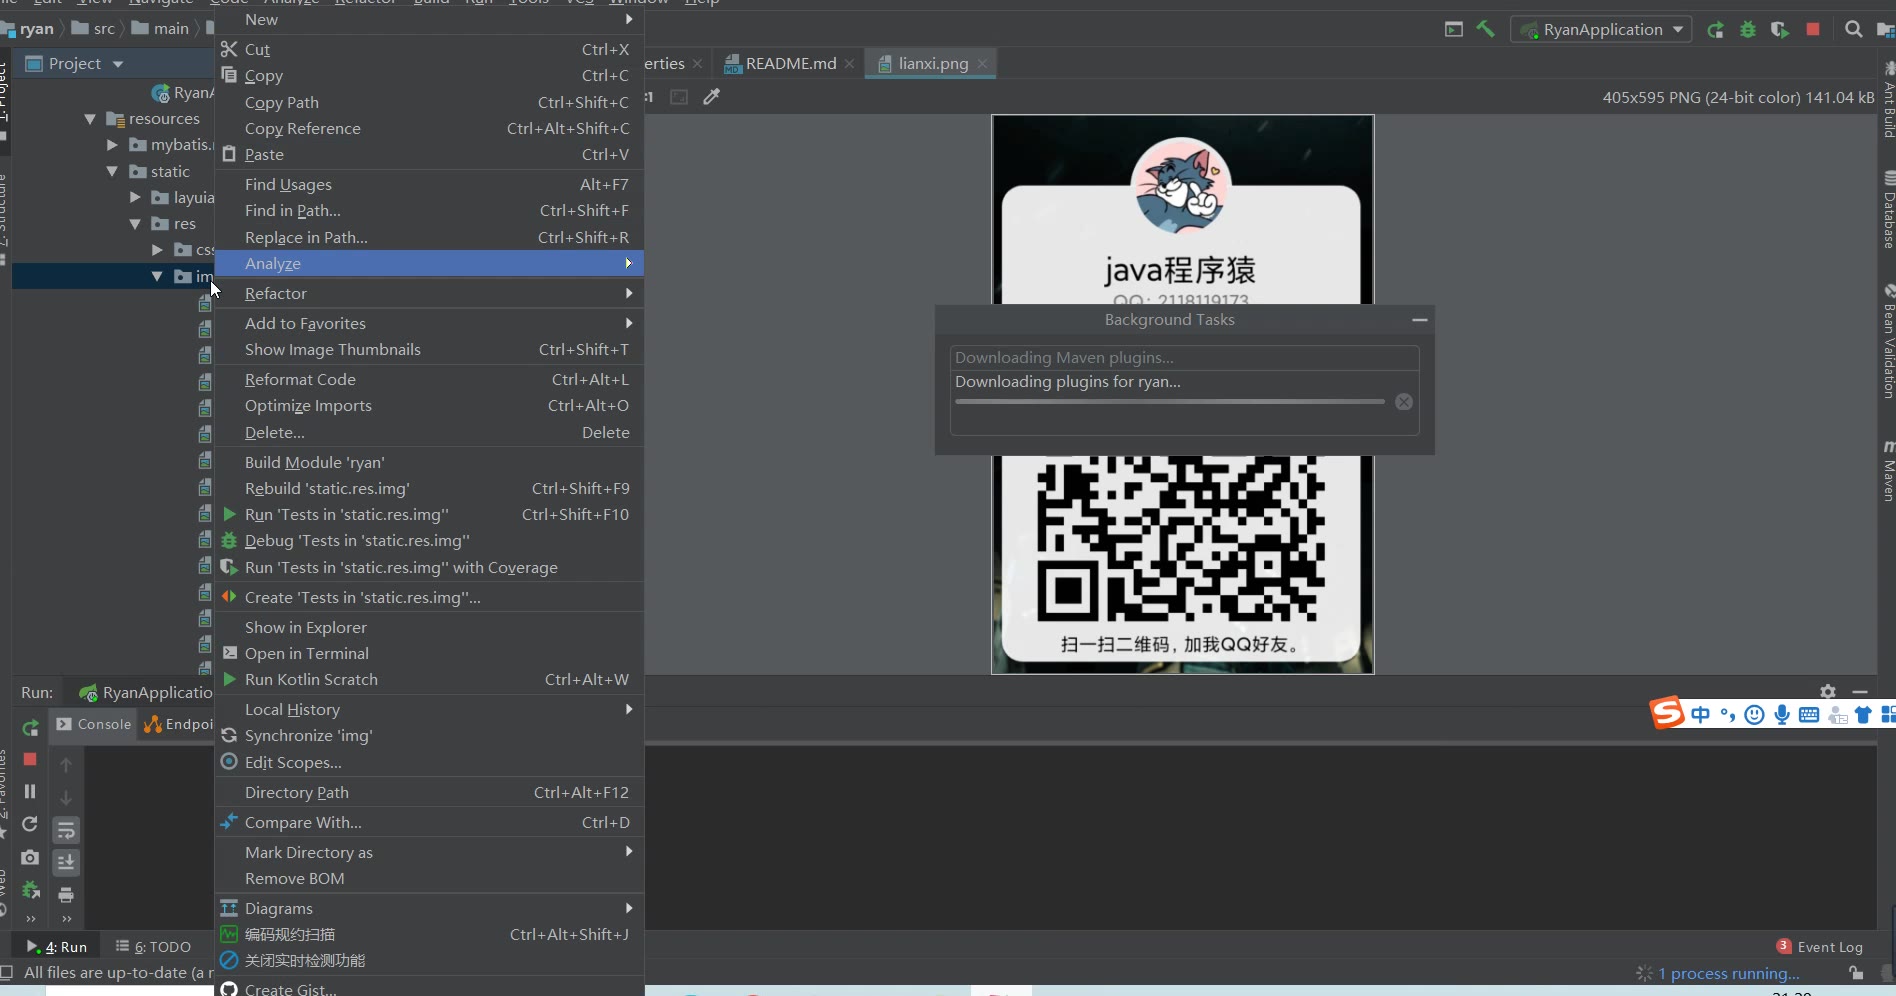This screenshot has height=996, width=1896.
Task: Minimize the Background Tasks popup
Action: 1419,320
